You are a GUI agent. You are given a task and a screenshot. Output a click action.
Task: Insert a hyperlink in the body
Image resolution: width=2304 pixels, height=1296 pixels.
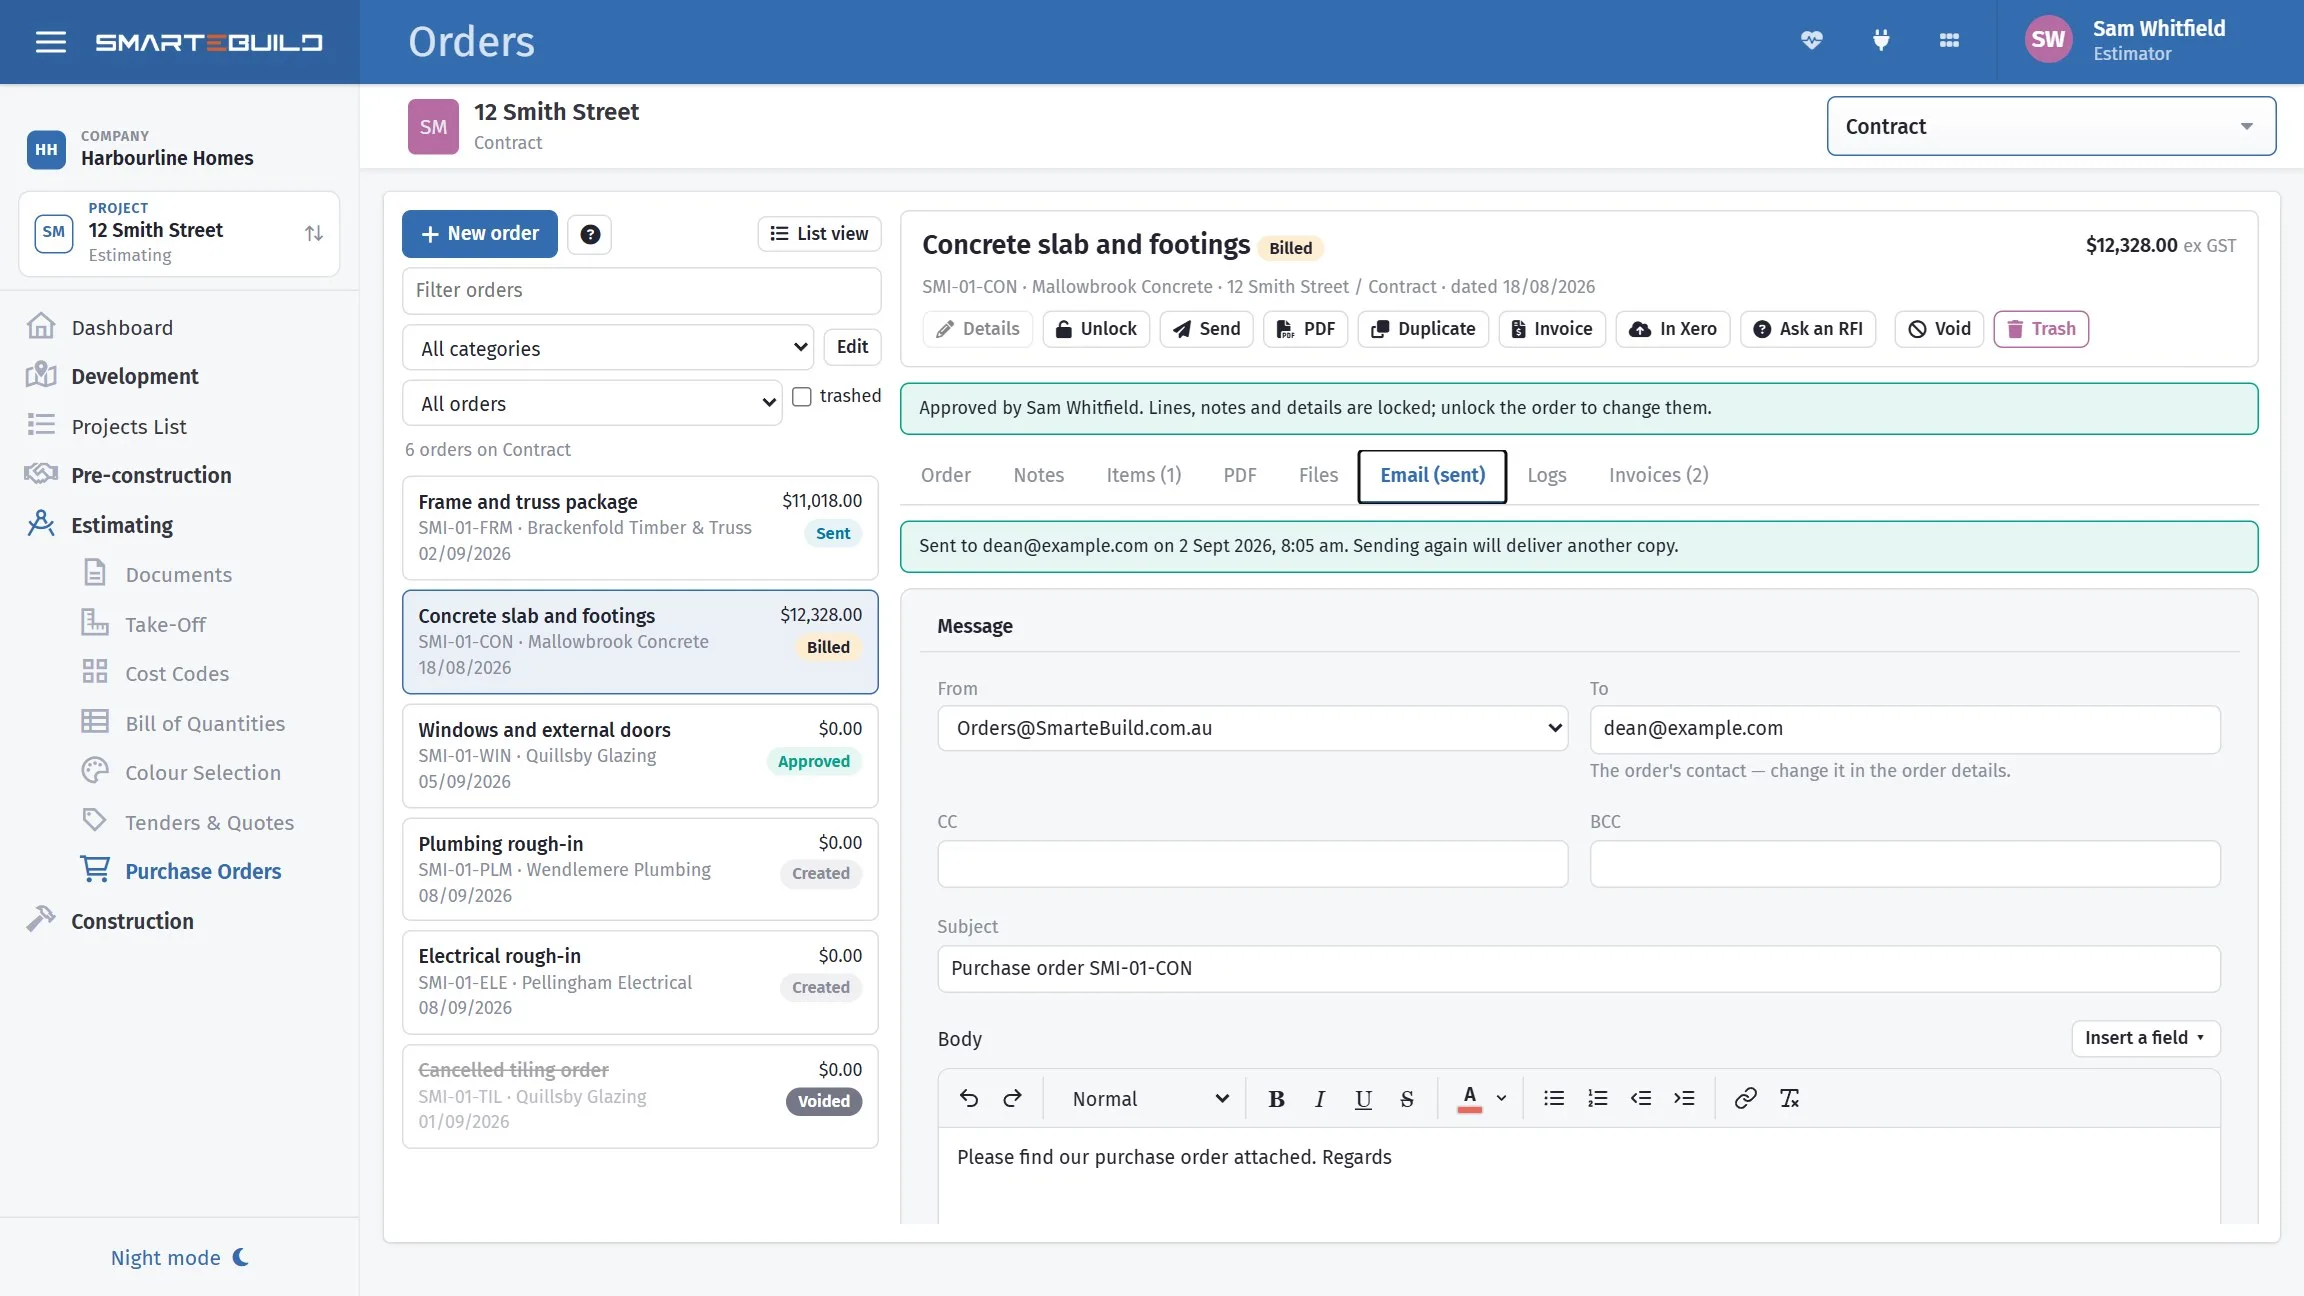pyautogui.click(x=1745, y=1098)
